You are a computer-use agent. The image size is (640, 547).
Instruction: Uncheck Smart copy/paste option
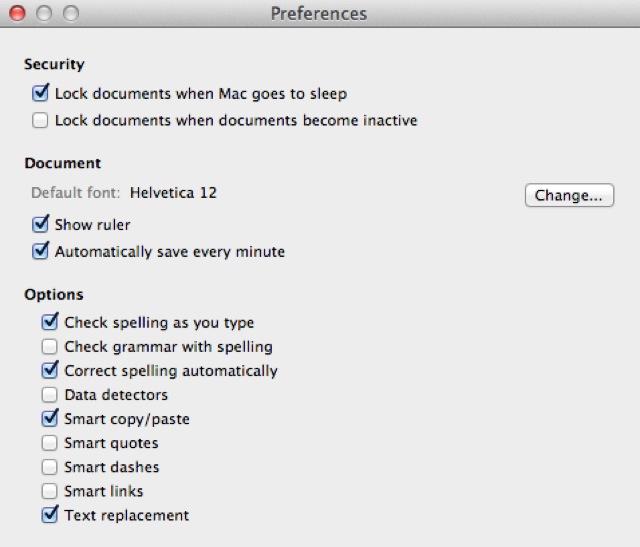click(50, 419)
